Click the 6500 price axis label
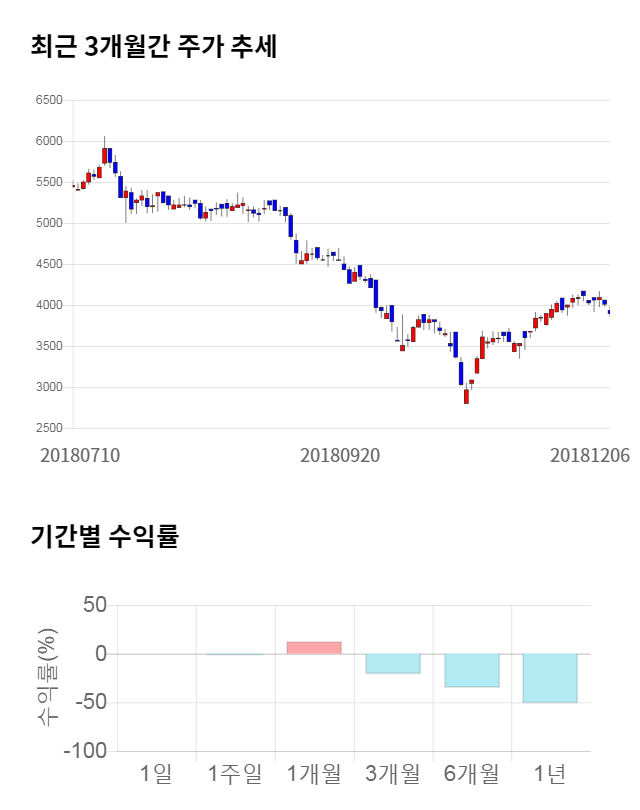This screenshot has width=640, height=810. [x=48, y=100]
